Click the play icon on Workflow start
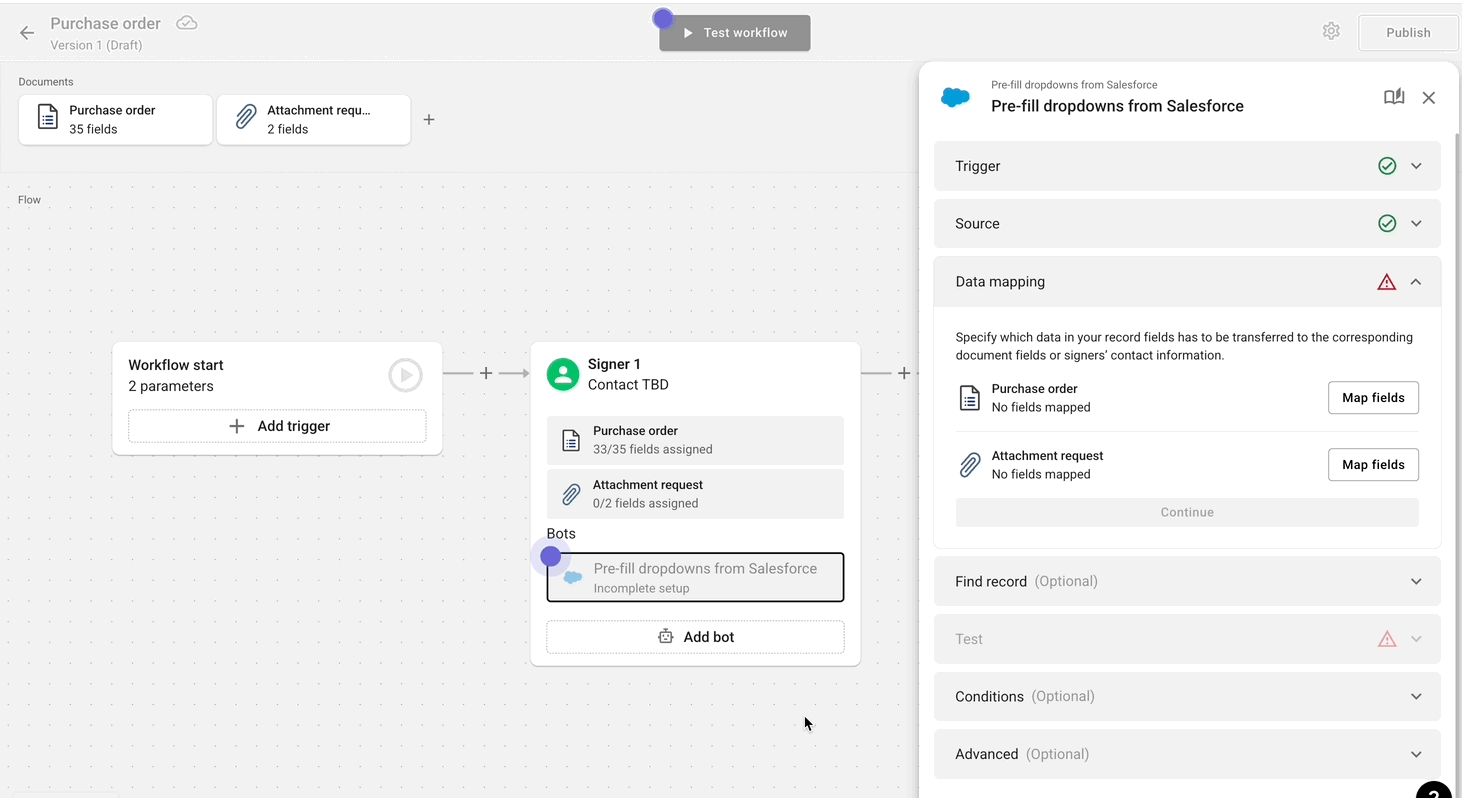Image resolution: width=1462 pixels, height=798 pixels. (404, 375)
